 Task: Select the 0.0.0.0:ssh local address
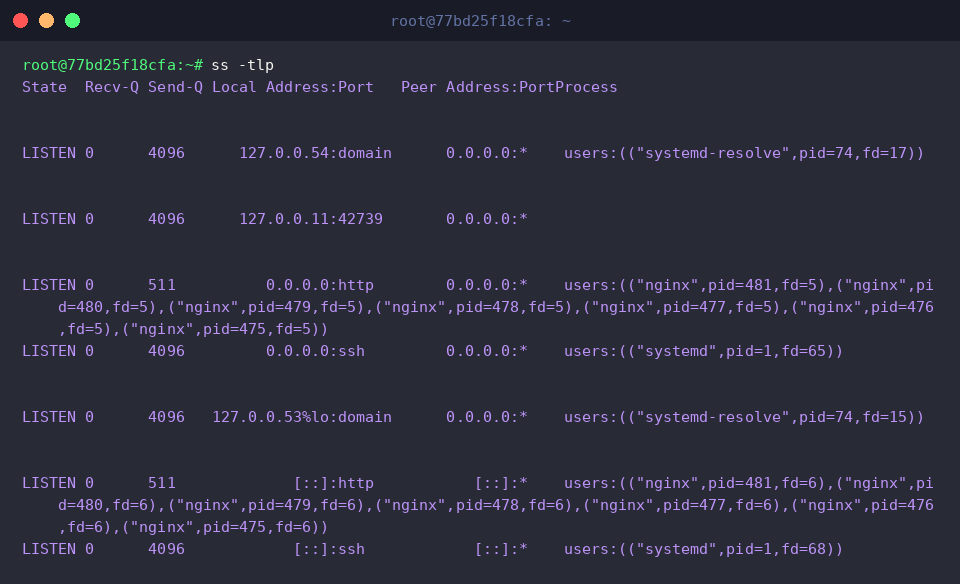point(315,351)
